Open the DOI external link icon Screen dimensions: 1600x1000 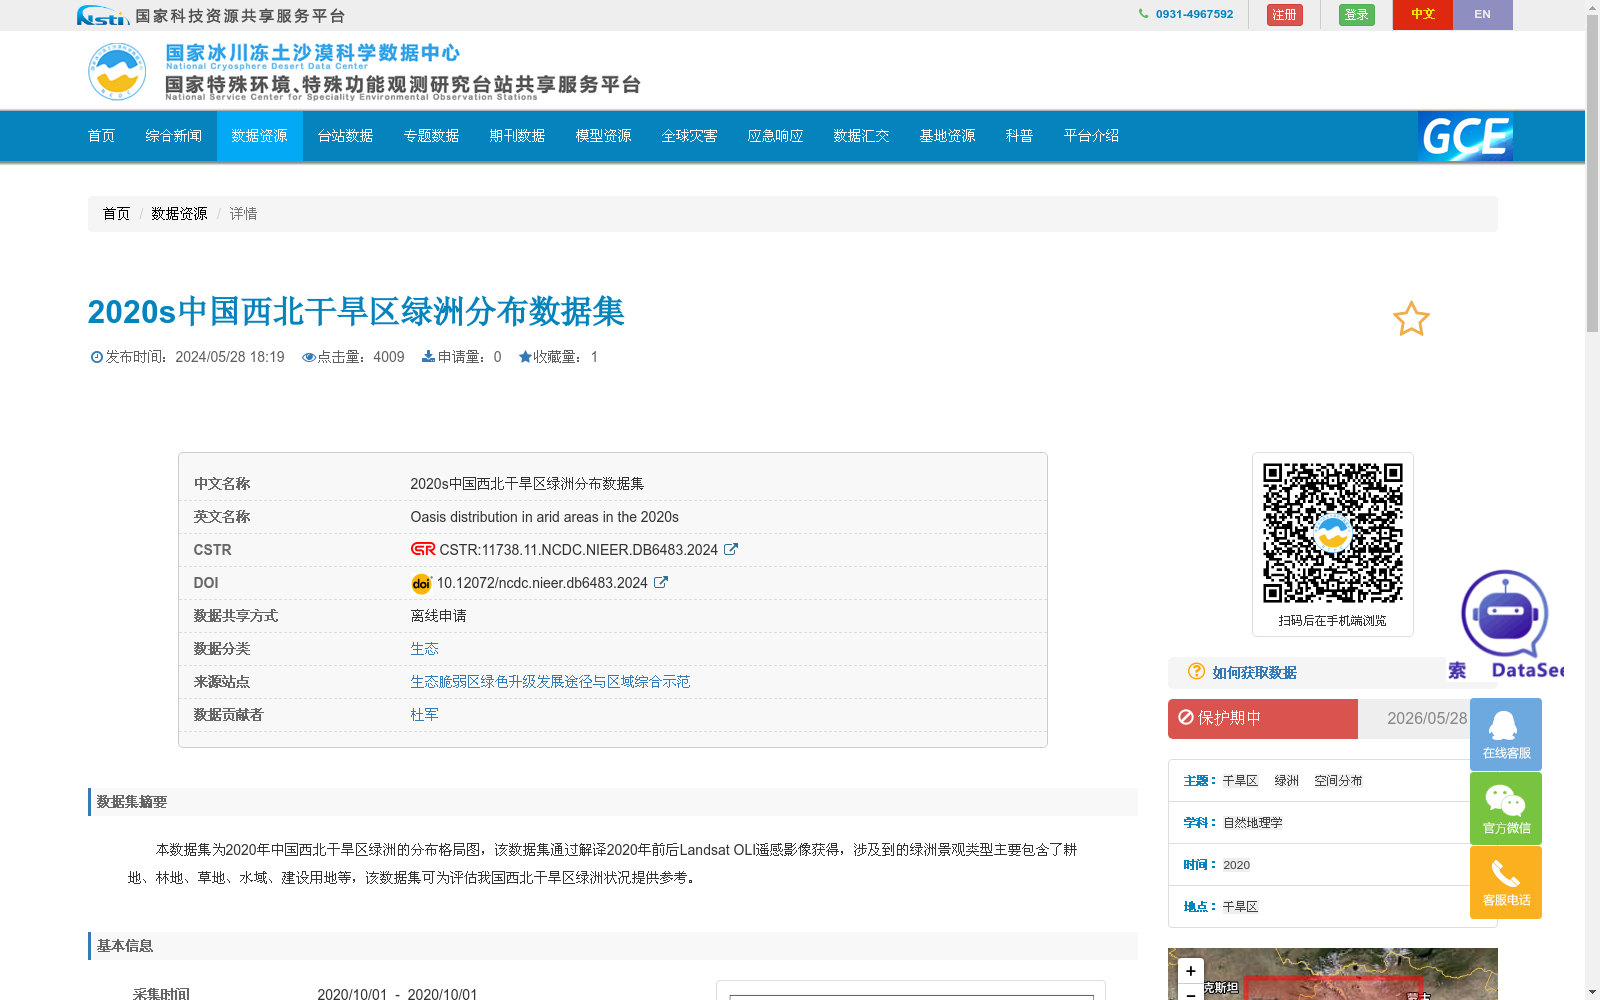coord(661,582)
